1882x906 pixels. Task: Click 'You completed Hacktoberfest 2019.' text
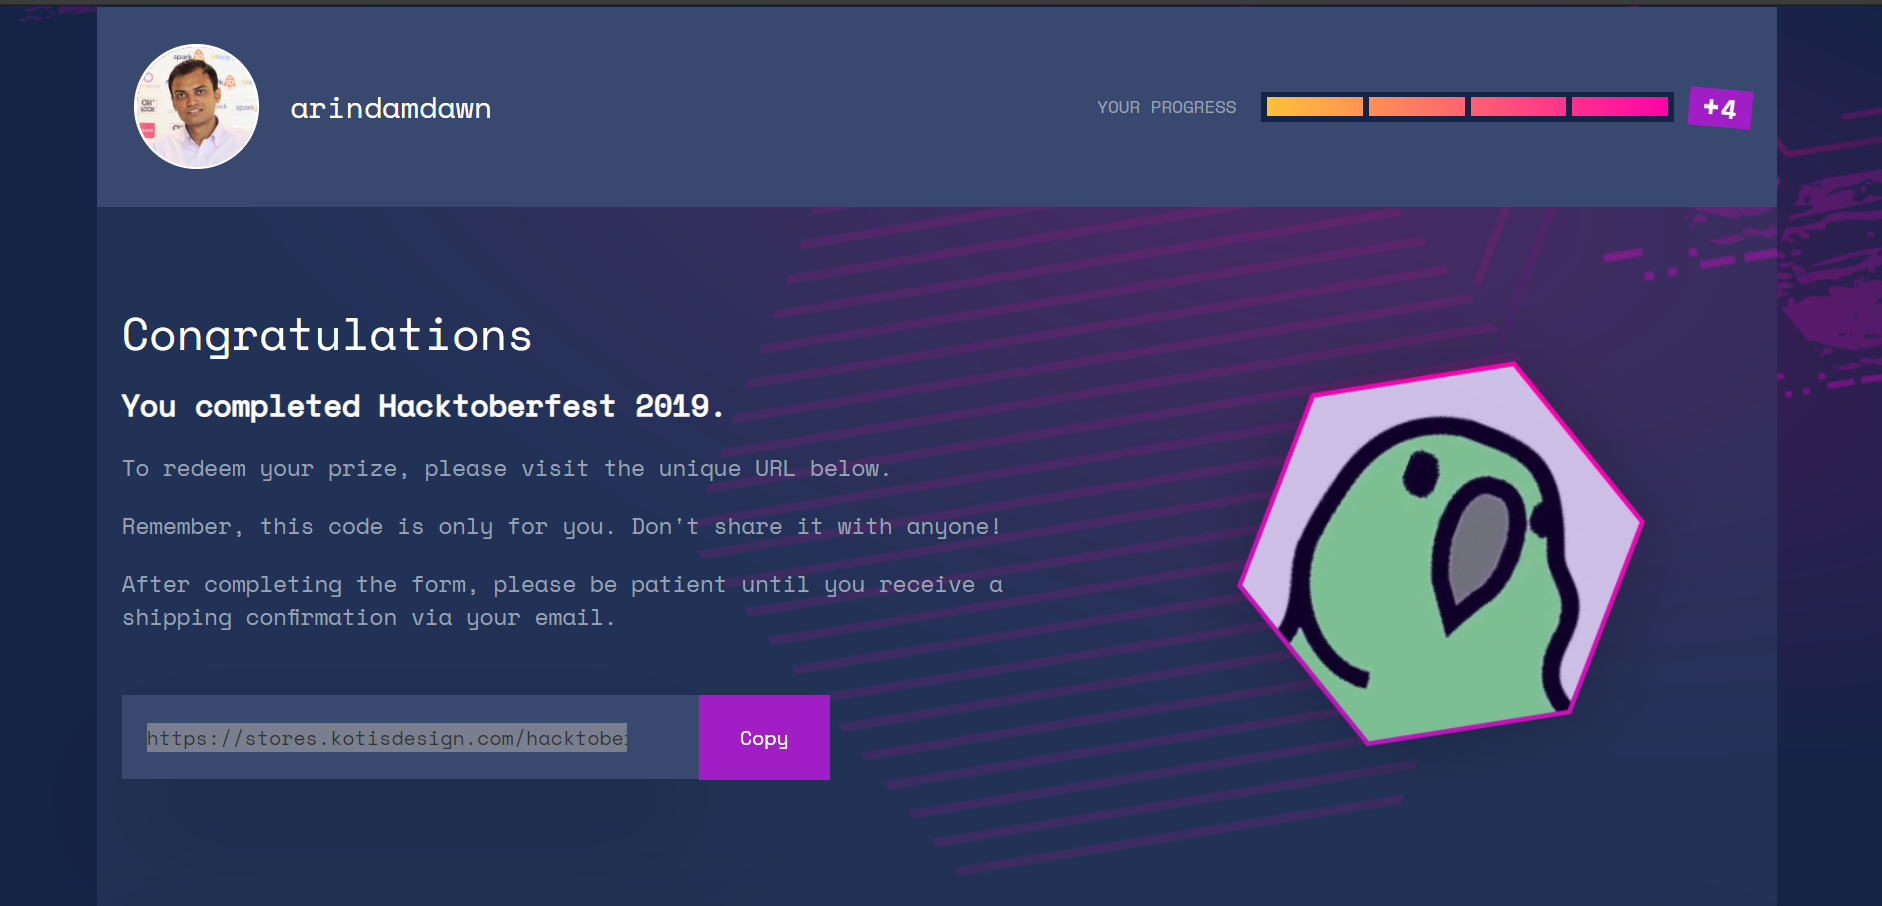422,406
